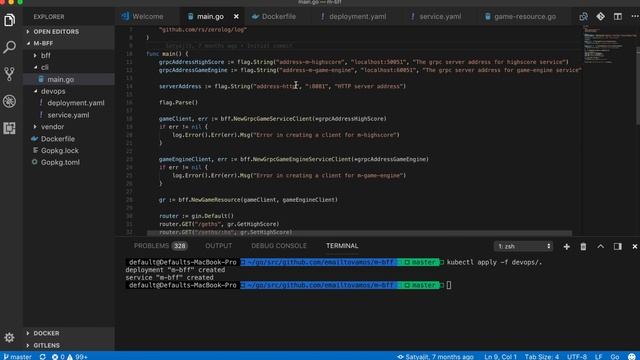640x360 pixels.
Task: Click the terminal prompt cursor
Action: tap(449, 285)
